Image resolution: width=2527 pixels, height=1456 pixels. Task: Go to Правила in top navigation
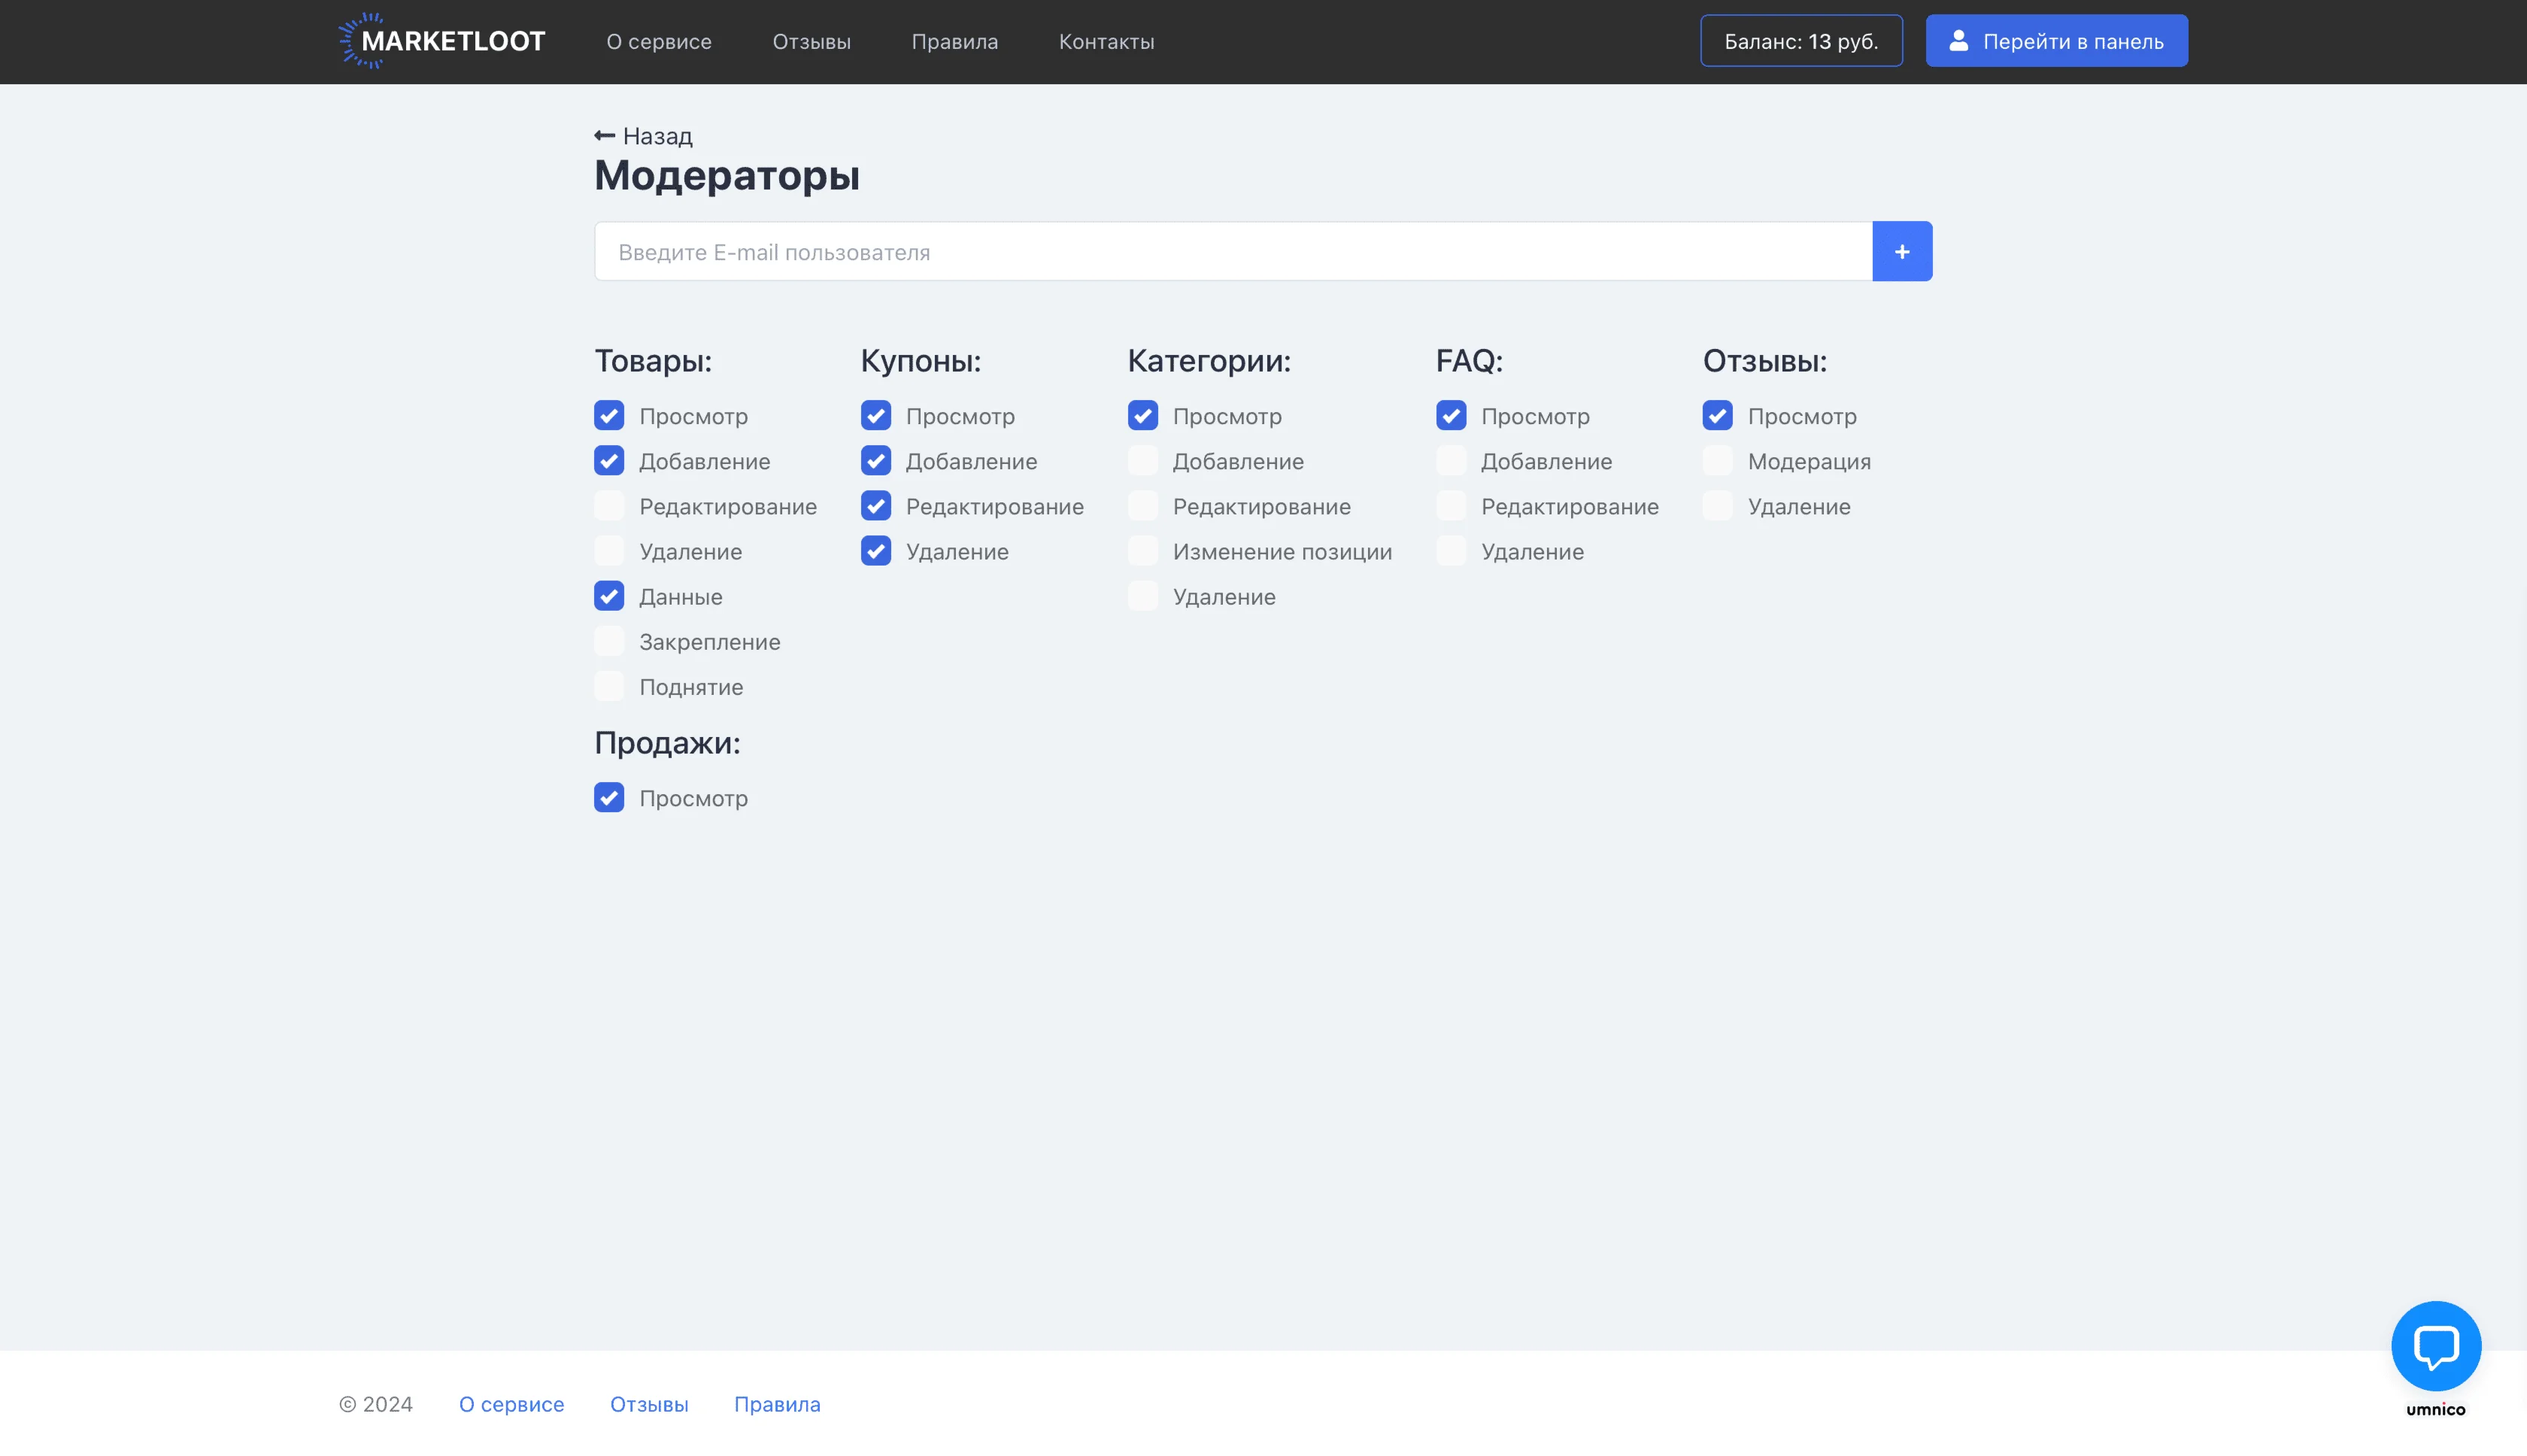point(954,41)
